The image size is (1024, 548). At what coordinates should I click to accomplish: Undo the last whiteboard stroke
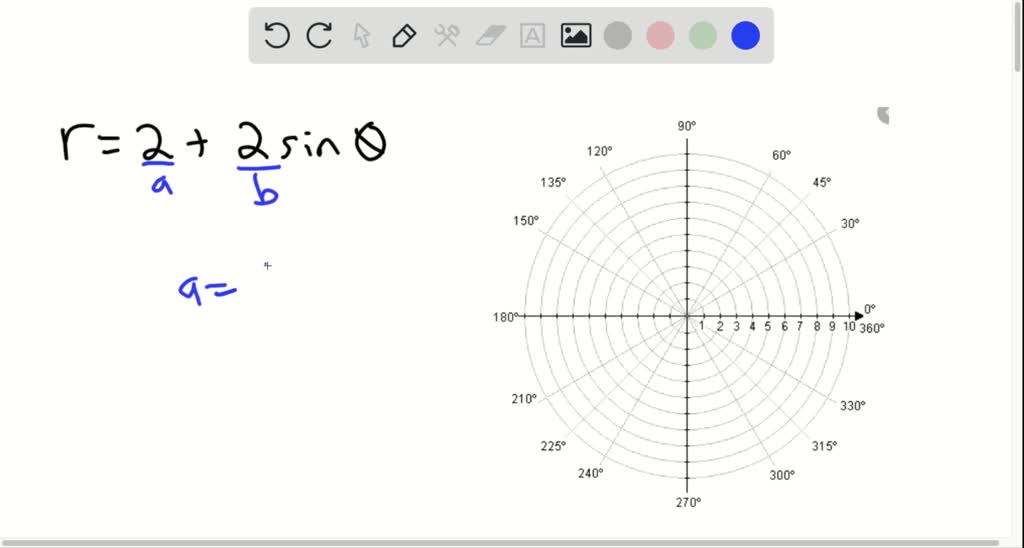pos(277,35)
